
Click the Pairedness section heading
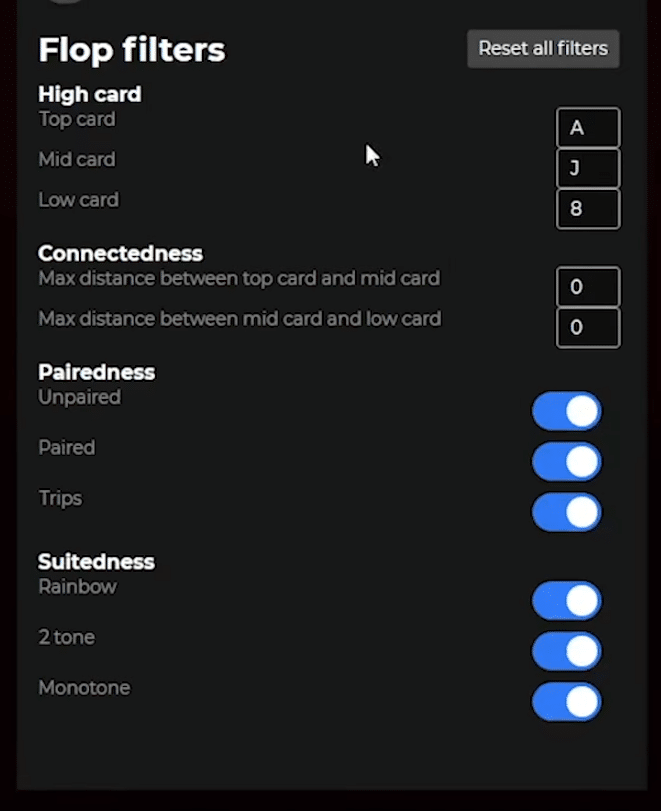96,372
